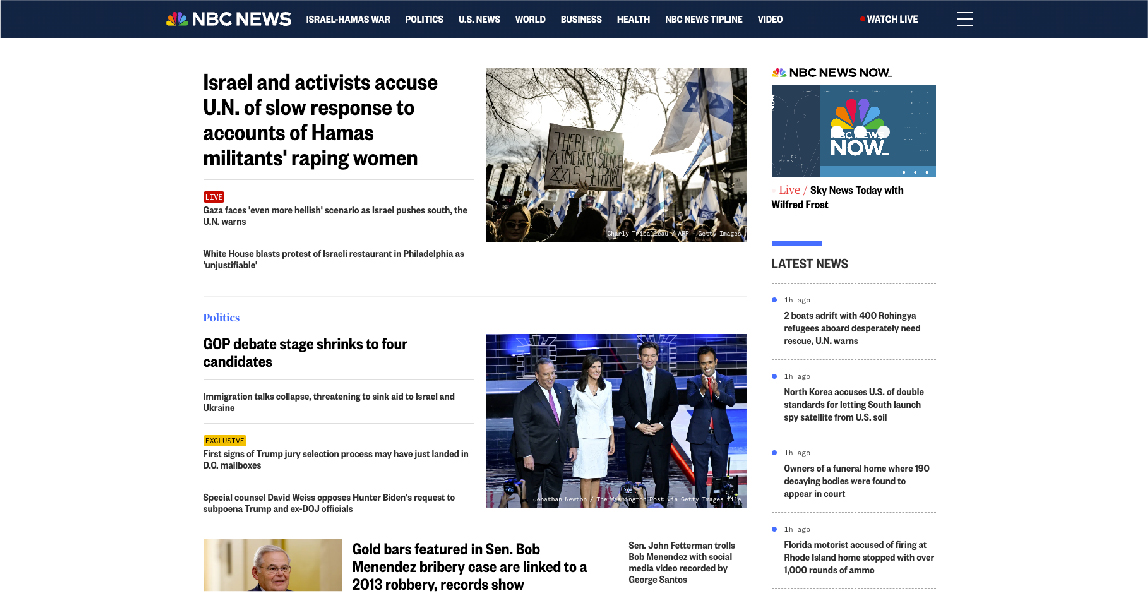This screenshot has height=592, width=1148.
Task: Click the Politics section label above headlines
Action: point(221,317)
